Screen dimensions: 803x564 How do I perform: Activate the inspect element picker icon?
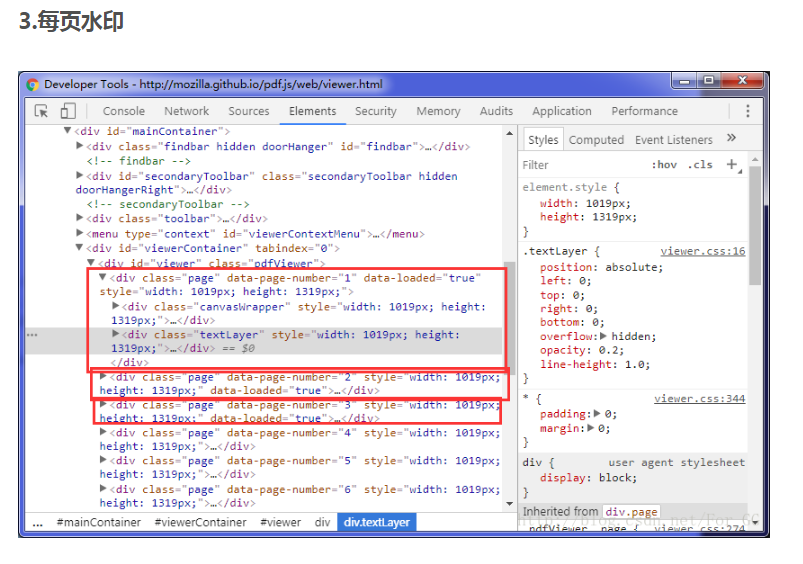pyautogui.click(x=41, y=111)
